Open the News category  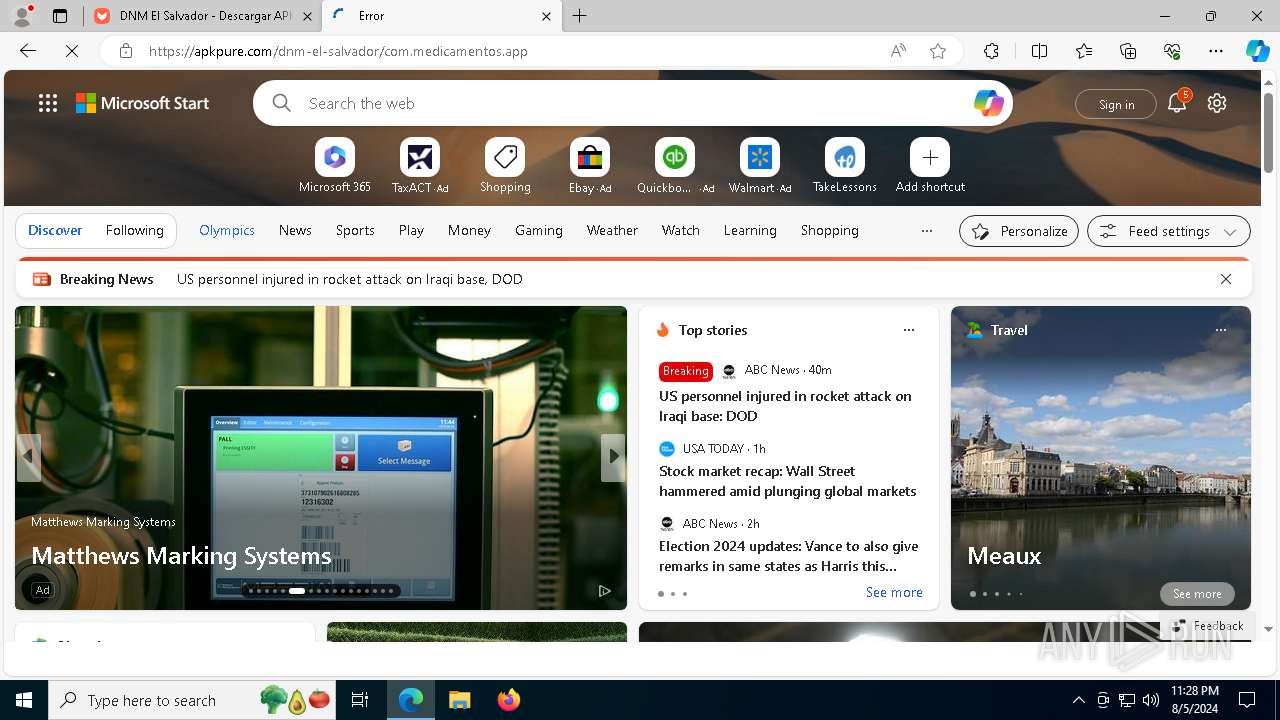295,230
